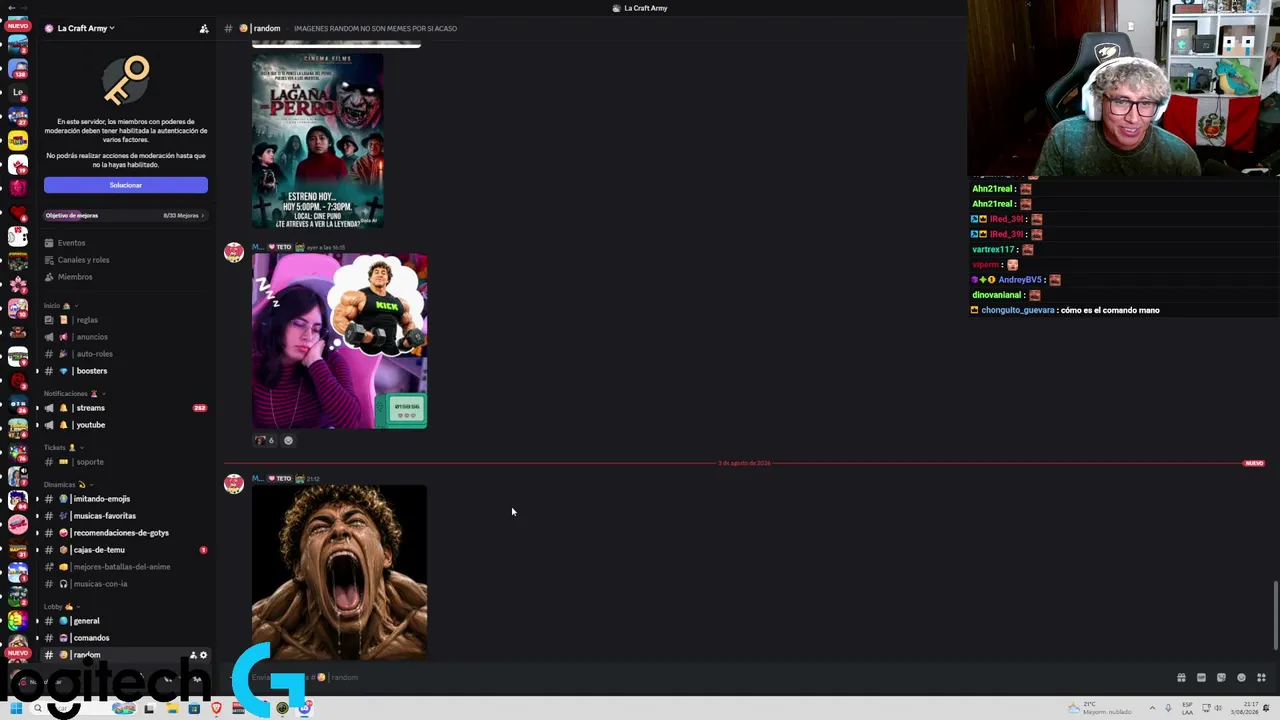Open Eventos in the server sidebar
Viewport: 1280px width, 720px height.
coord(125,243)
